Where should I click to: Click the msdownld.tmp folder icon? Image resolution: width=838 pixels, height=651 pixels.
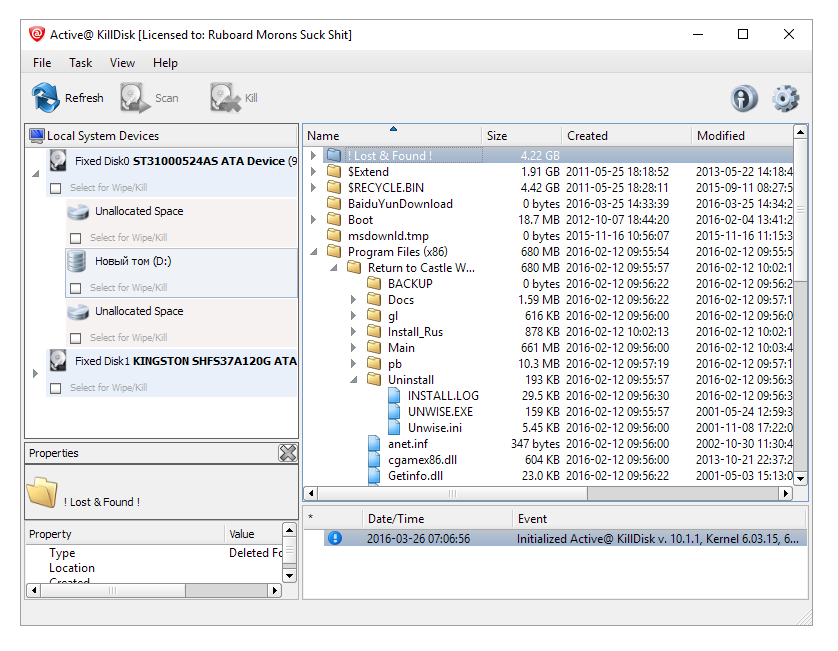[x=334, y=235]
